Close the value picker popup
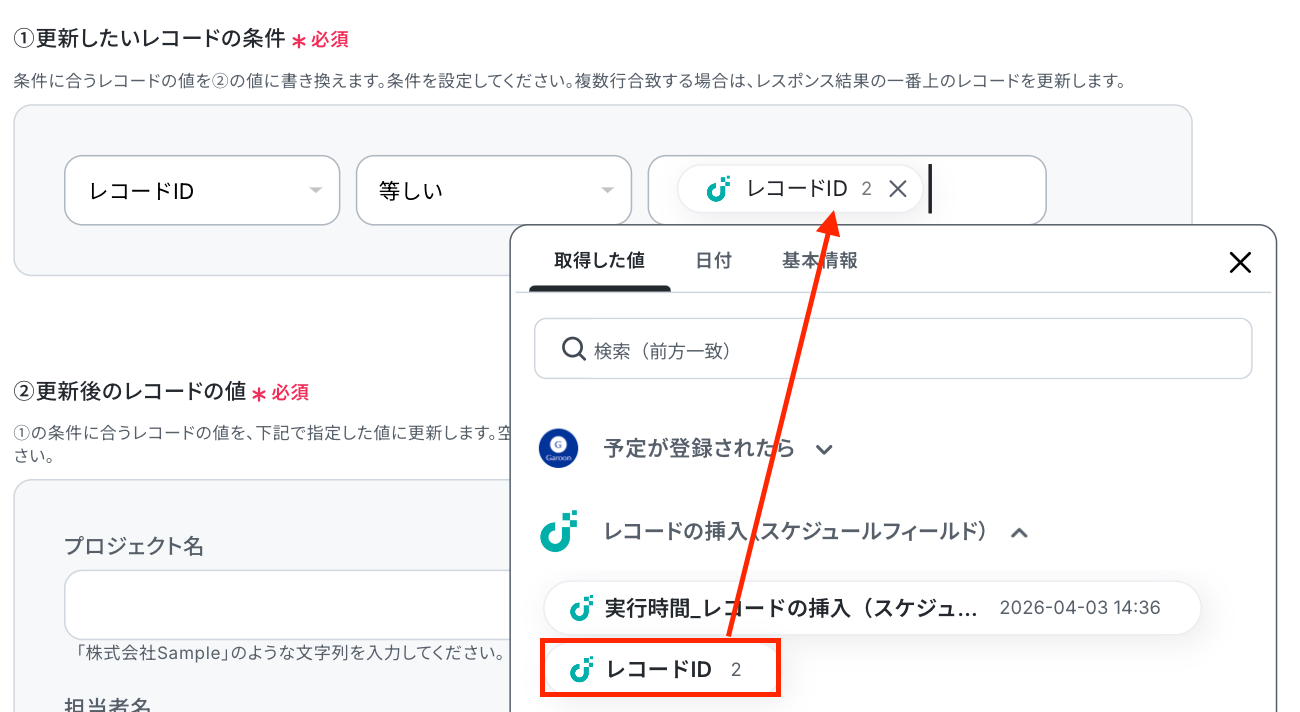 pyautogui.click(x=1240, y=263)
